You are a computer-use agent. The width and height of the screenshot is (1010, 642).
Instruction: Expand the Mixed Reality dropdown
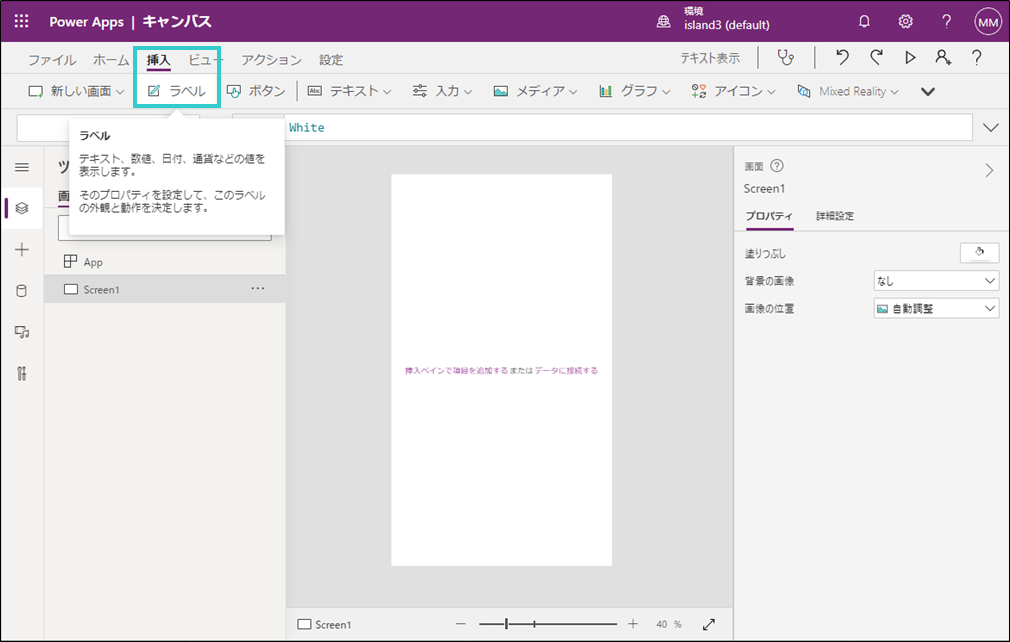click(848, 90)
